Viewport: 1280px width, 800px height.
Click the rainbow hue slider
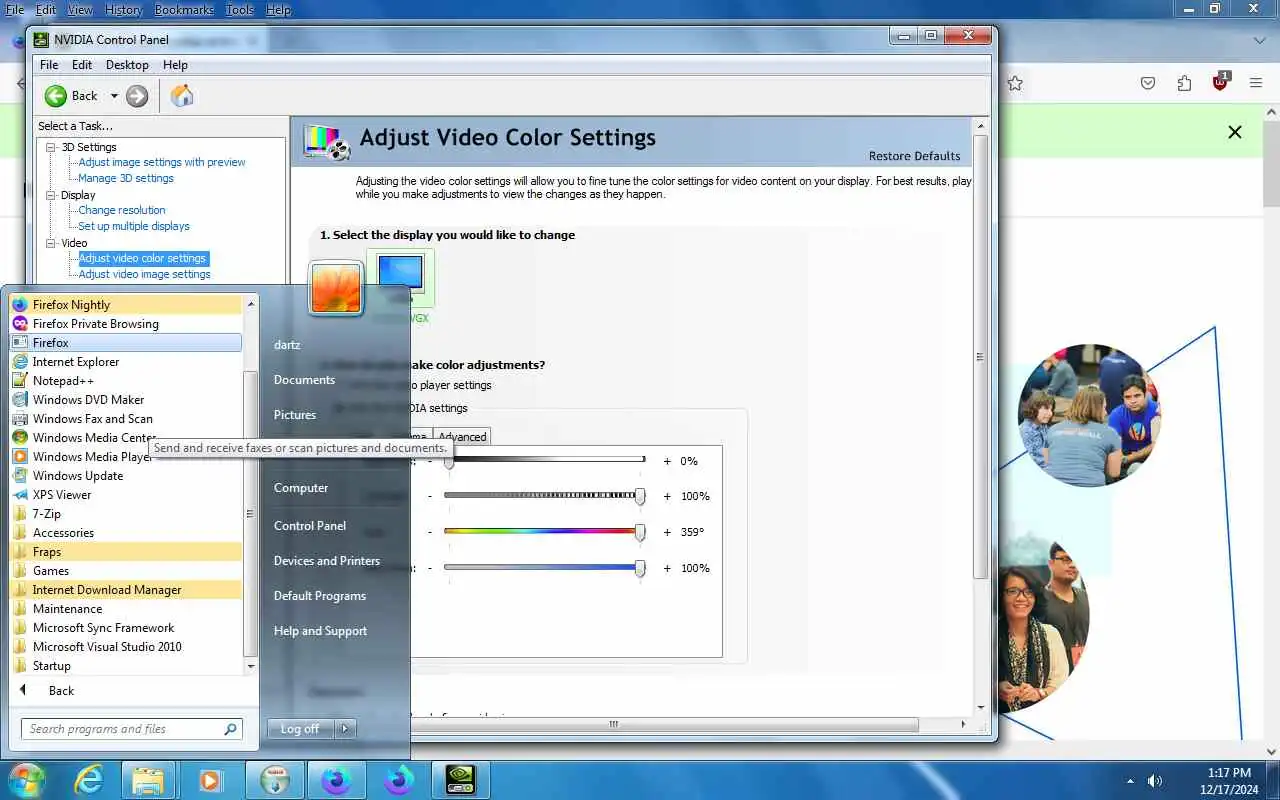pos(545,532)
